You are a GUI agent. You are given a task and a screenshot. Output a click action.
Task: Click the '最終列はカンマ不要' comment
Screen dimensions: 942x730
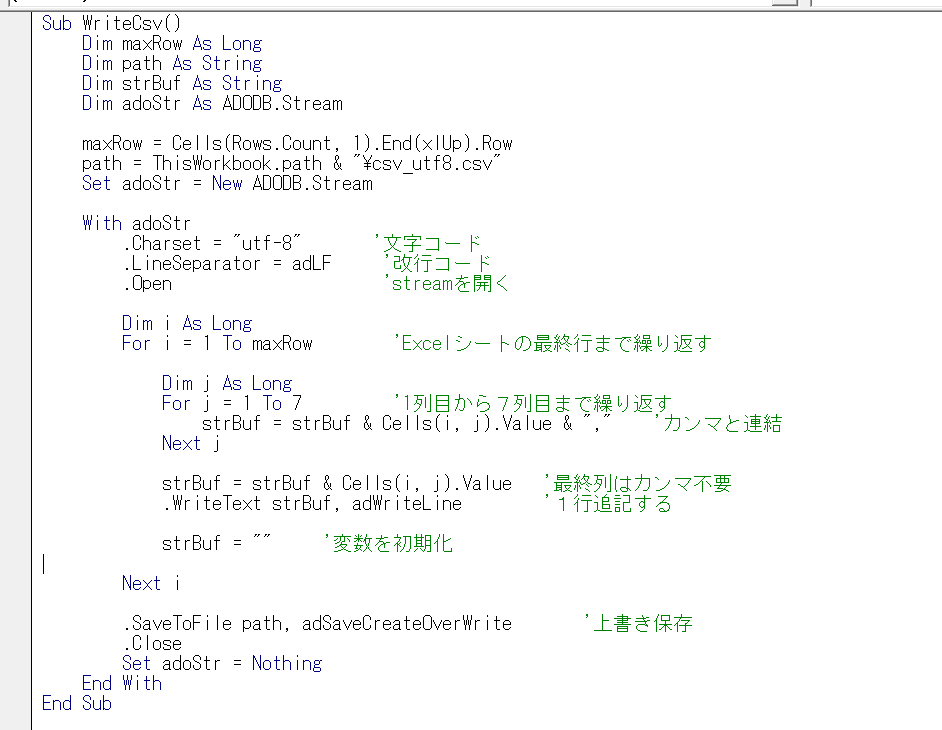click(x=638, y=484)
